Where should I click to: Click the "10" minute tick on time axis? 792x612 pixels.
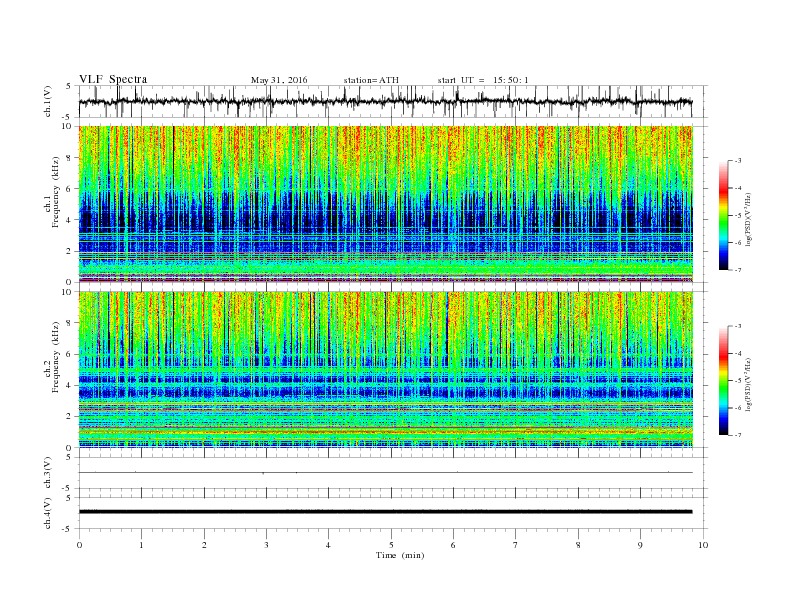click(703, 545)
